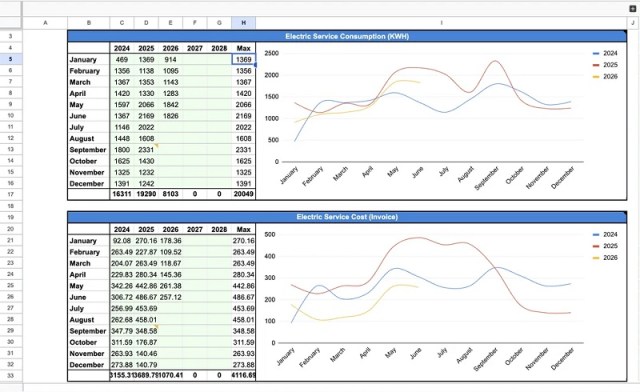The height and width of the screenshot is (392, 640).
Task: Click 2026 legend entry in cost chart
Action: 606,258
